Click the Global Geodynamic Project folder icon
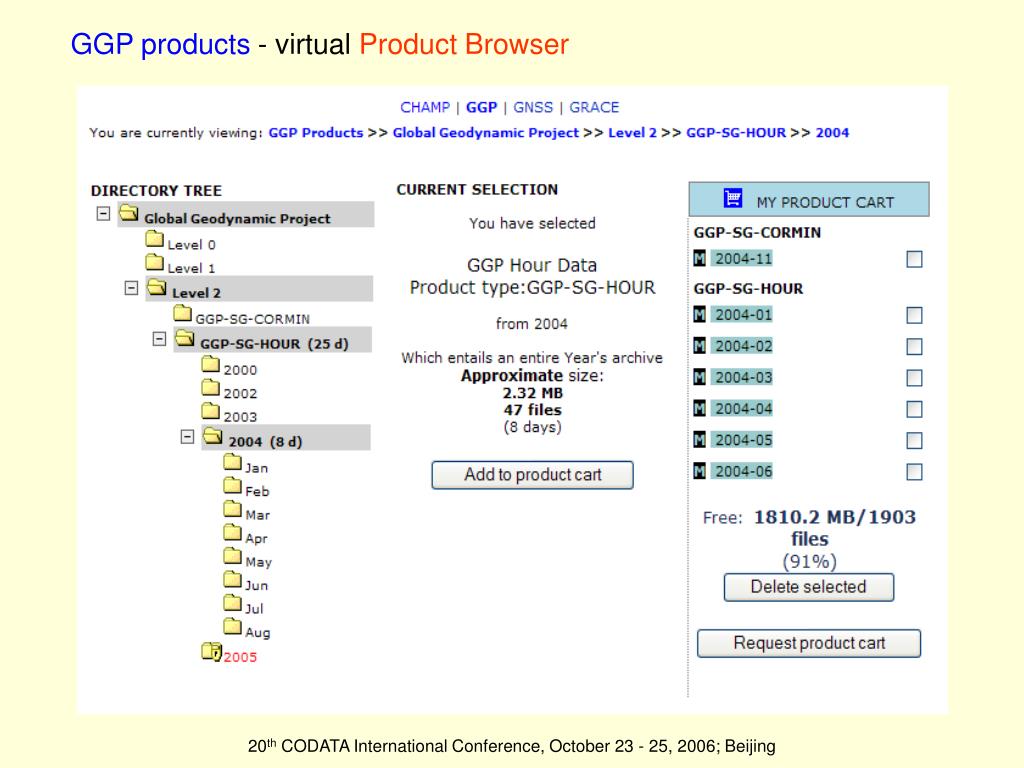Image resolution: width=1024 pixels, height=768 pixels. coord(129,213)
